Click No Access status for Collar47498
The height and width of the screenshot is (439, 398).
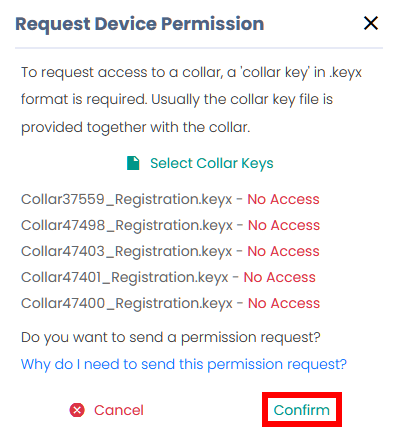coord(284,225)
